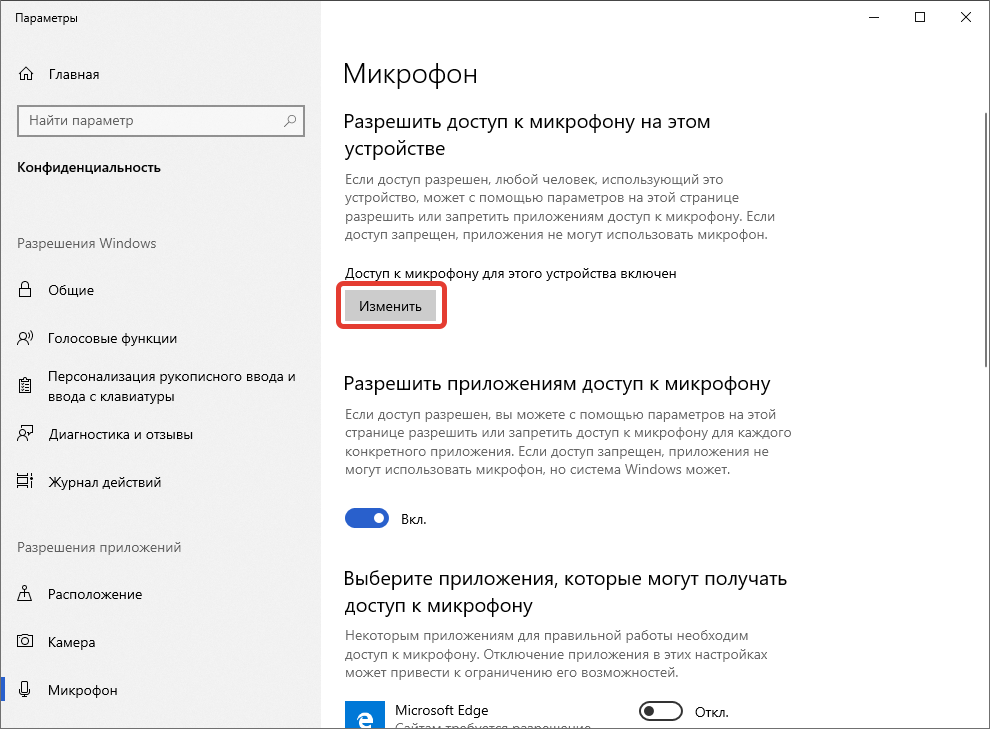Enable the Microsoft Edge microphone toggle
The image size is (990, 729).
659,712
